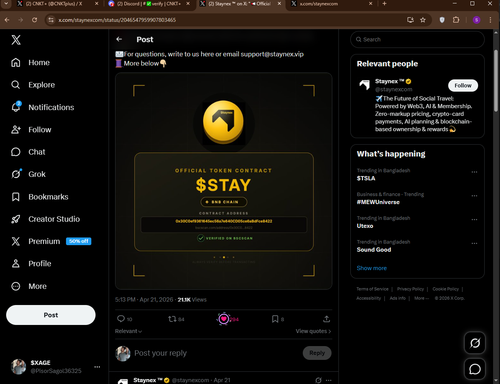Image resolution: width=500 pixels, height=384 pixels.
Task: Toggle the like heart on the post
Action: (224, 319)
